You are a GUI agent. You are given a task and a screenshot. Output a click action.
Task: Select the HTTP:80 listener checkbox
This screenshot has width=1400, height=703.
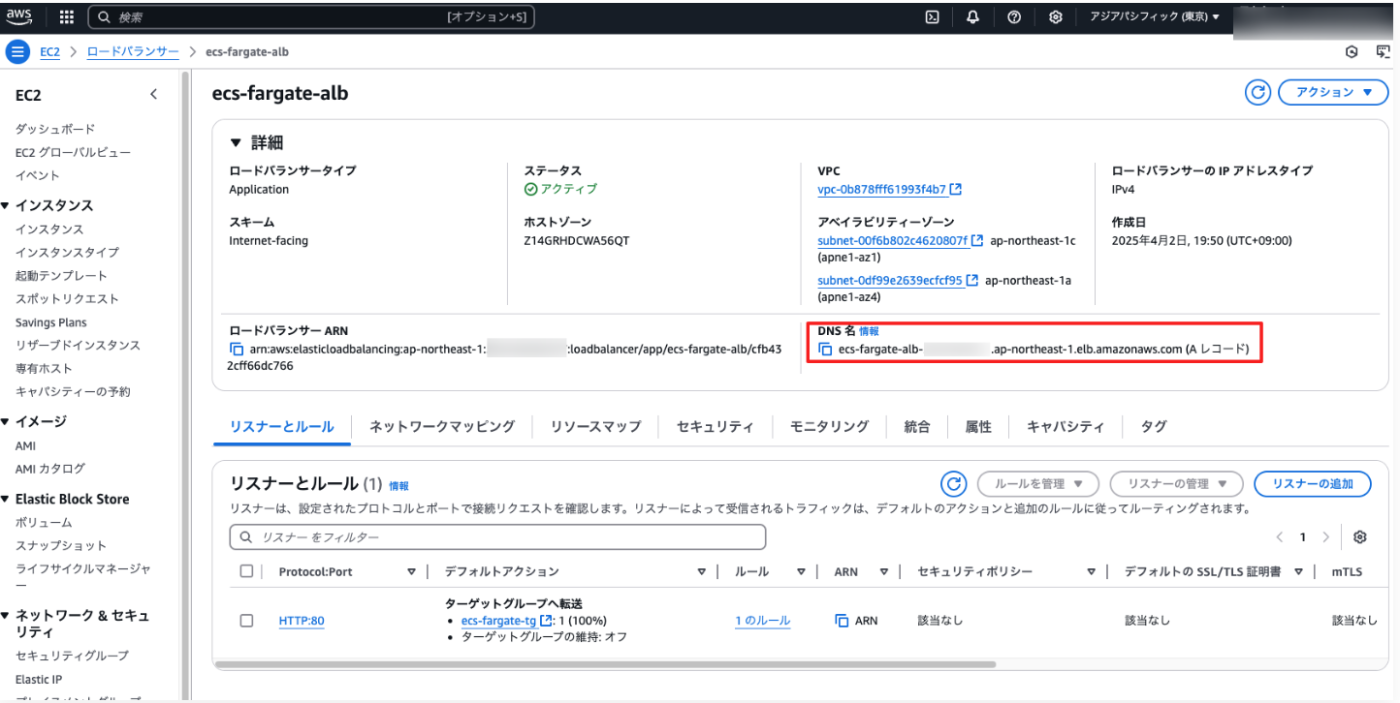tap(246, 621)
